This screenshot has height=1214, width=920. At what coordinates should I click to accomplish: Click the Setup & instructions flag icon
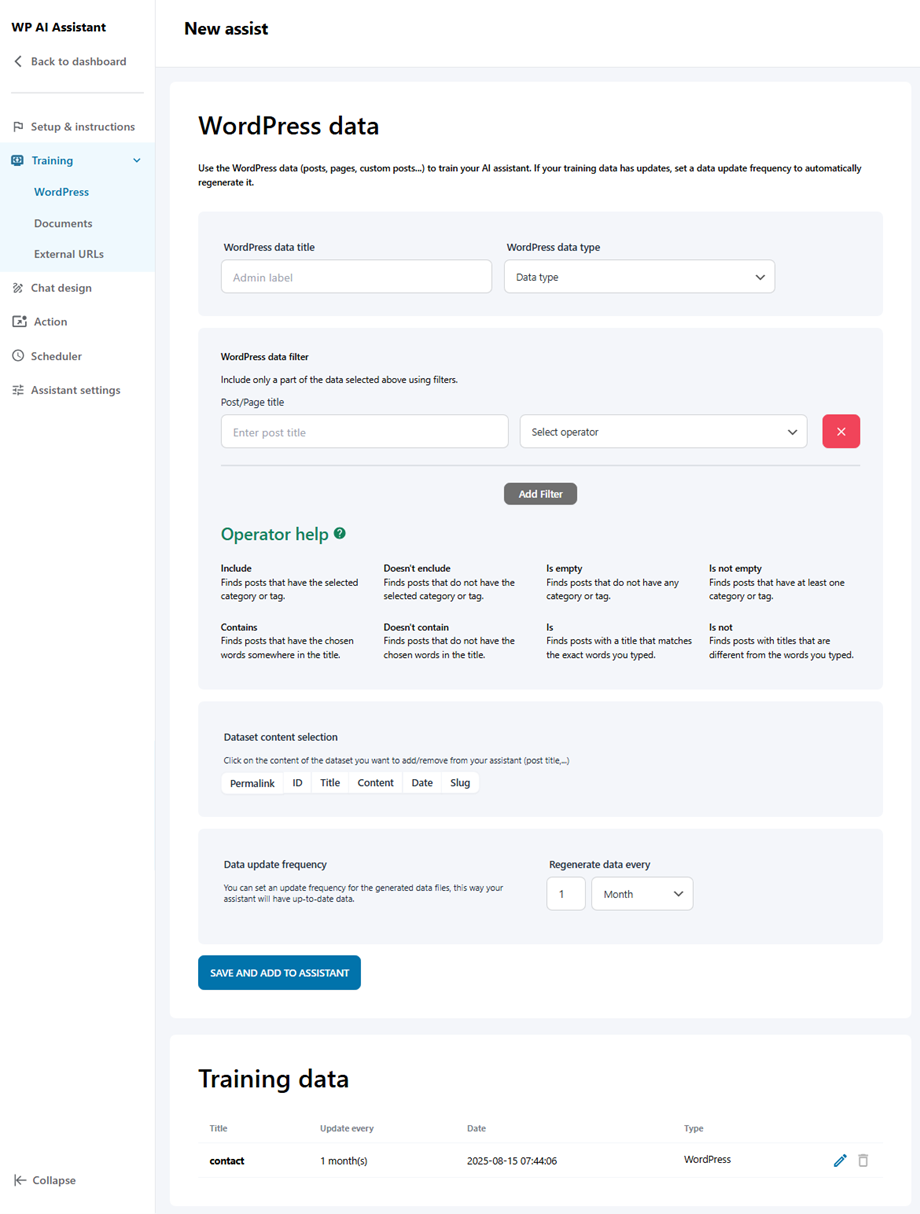point(18,127)
